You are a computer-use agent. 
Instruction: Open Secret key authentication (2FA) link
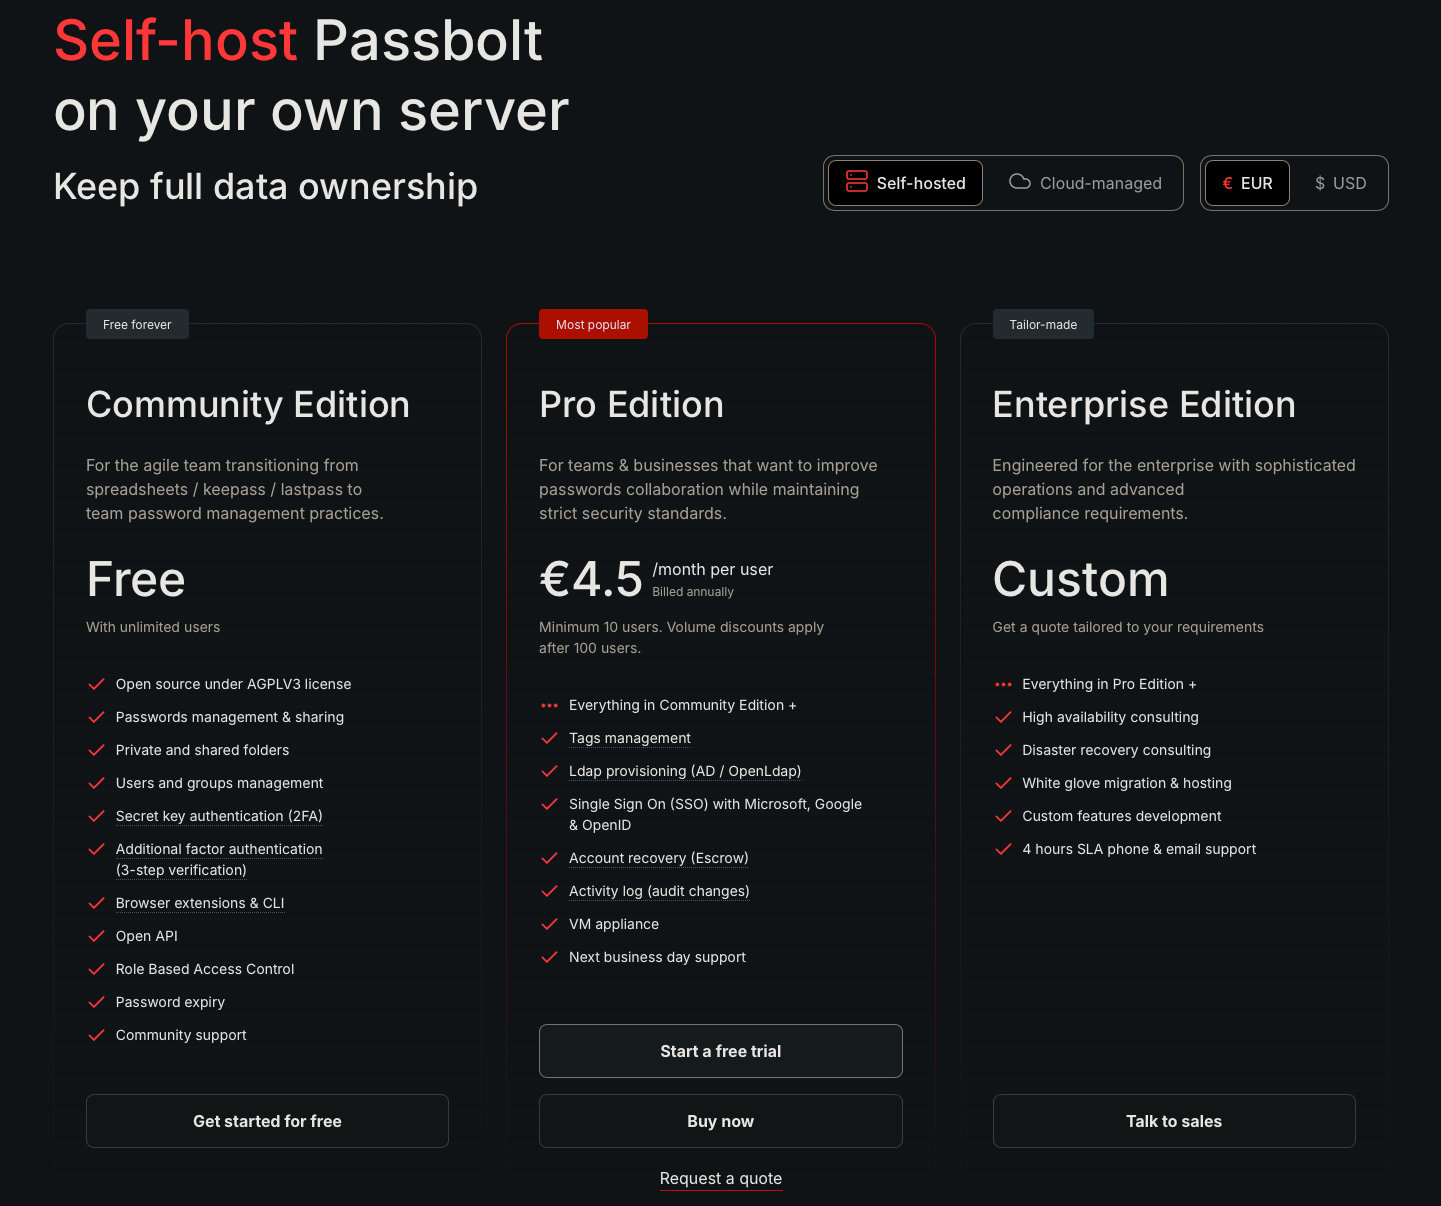(219, 816)
